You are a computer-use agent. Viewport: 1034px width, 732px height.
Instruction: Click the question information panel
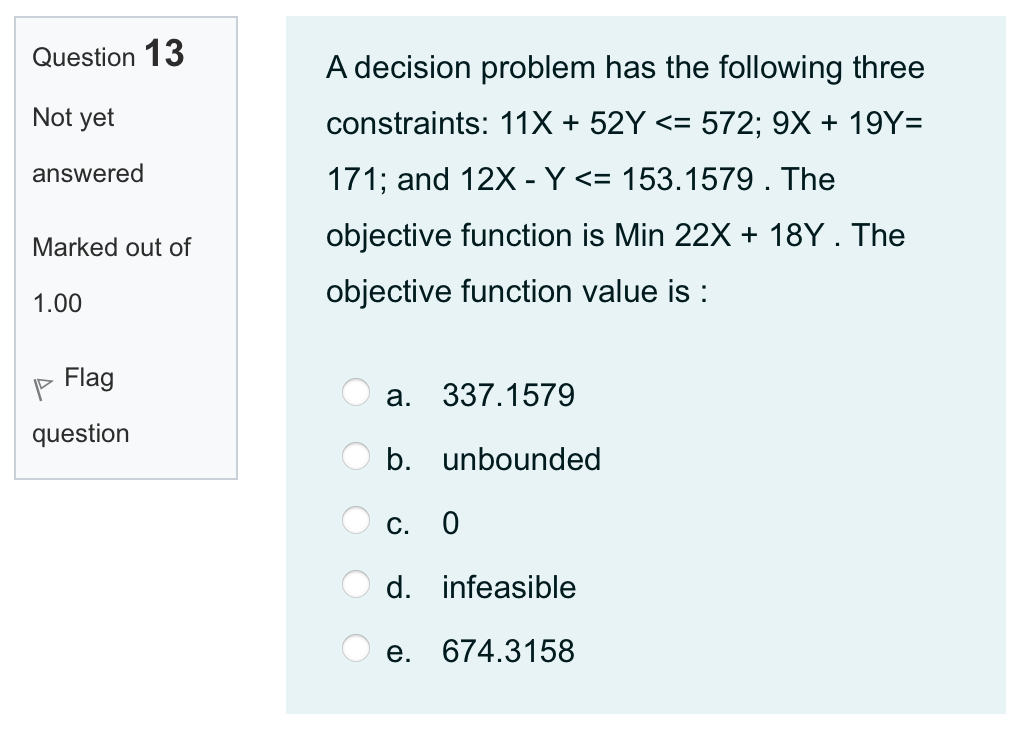click(x=127, y=245)
